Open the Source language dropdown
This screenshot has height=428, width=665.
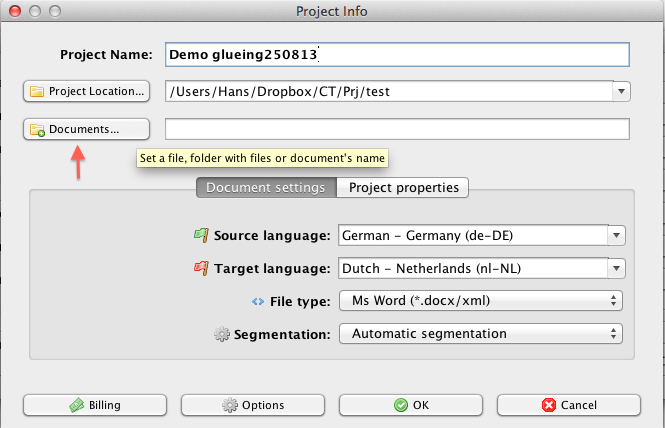[616, 235]
